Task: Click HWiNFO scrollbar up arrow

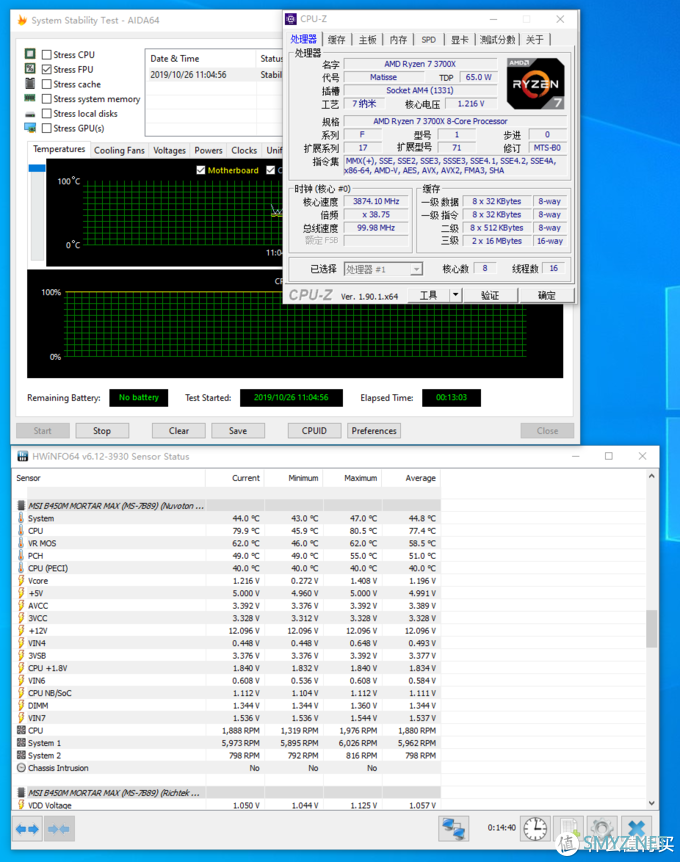Action: coord(651,476)
